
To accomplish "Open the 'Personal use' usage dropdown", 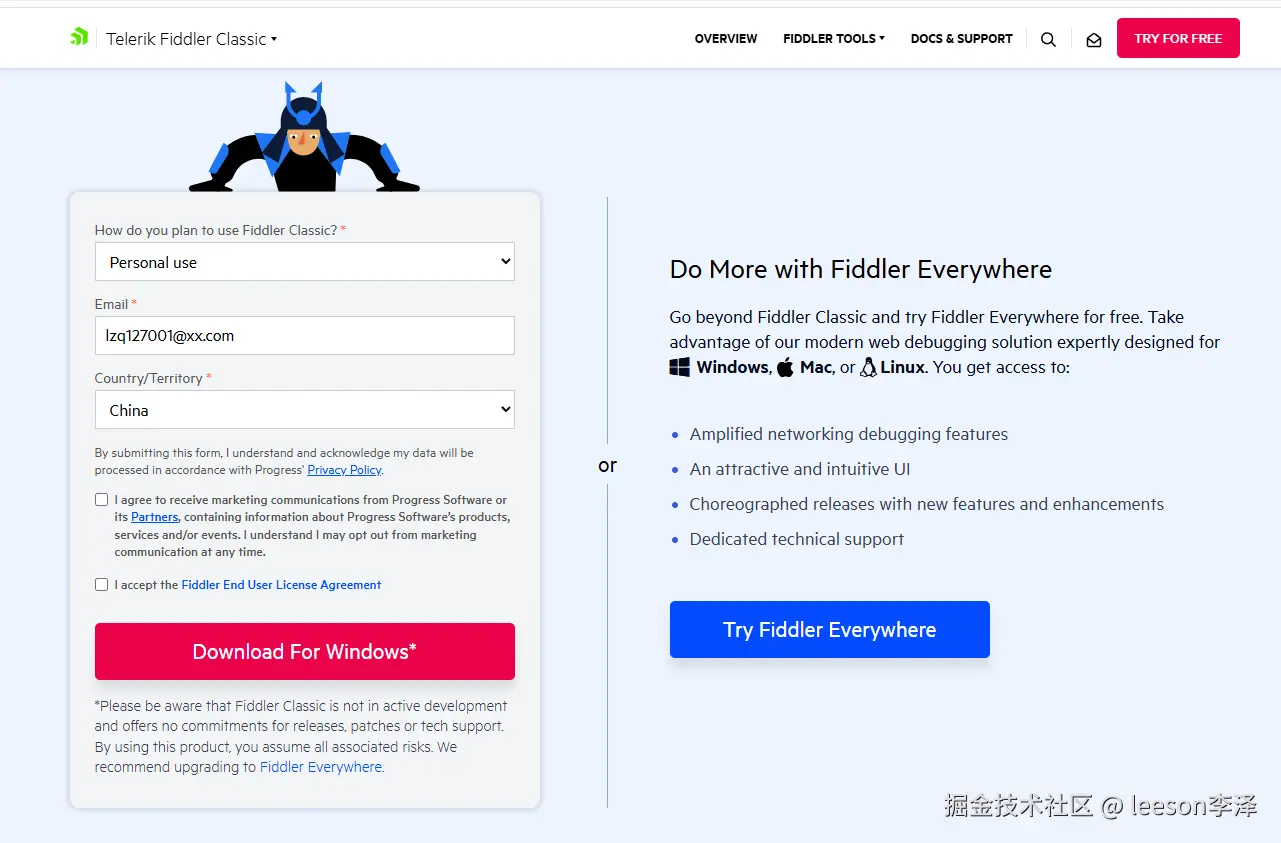I will tap(305, 262).
